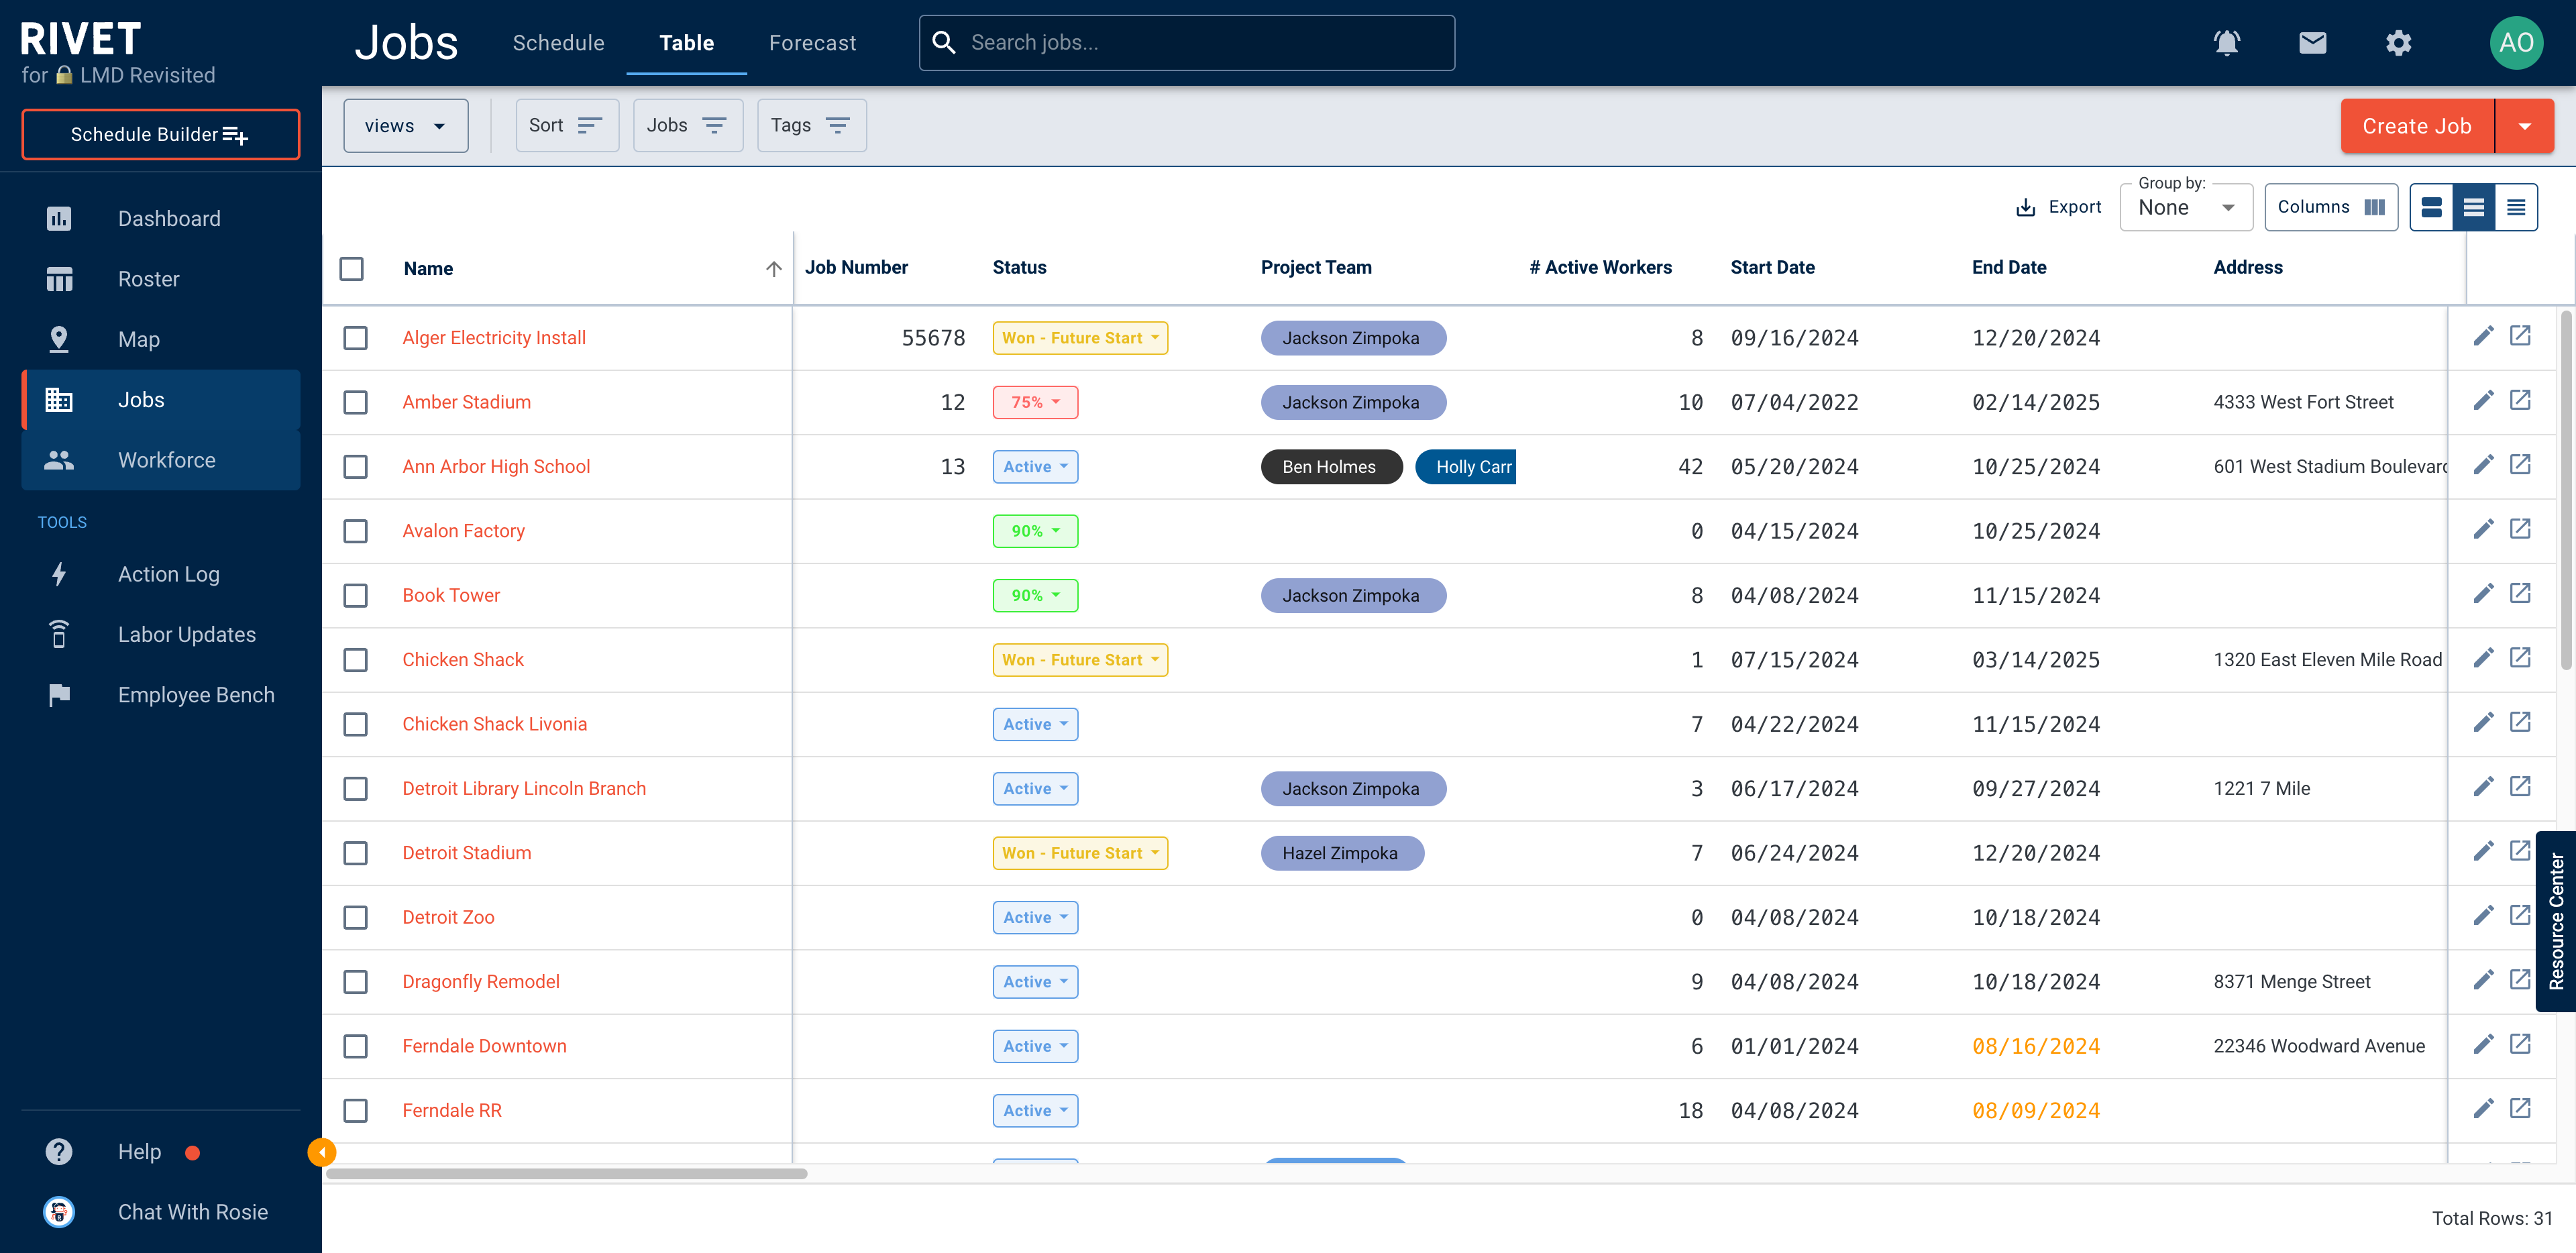Viewport: 2576px width, 1253px height.
Task: Open Alger Electricity Install status dropdown
Action: click(1079, 338)
